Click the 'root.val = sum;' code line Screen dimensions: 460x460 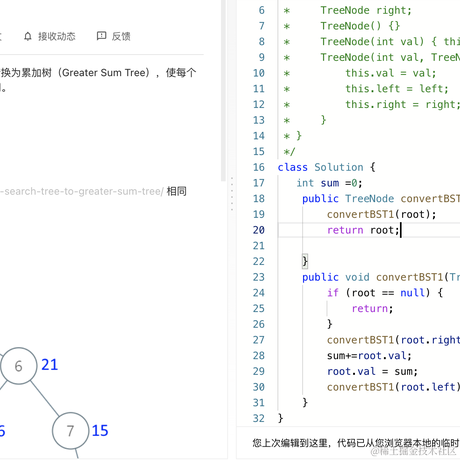click(372, 371)
